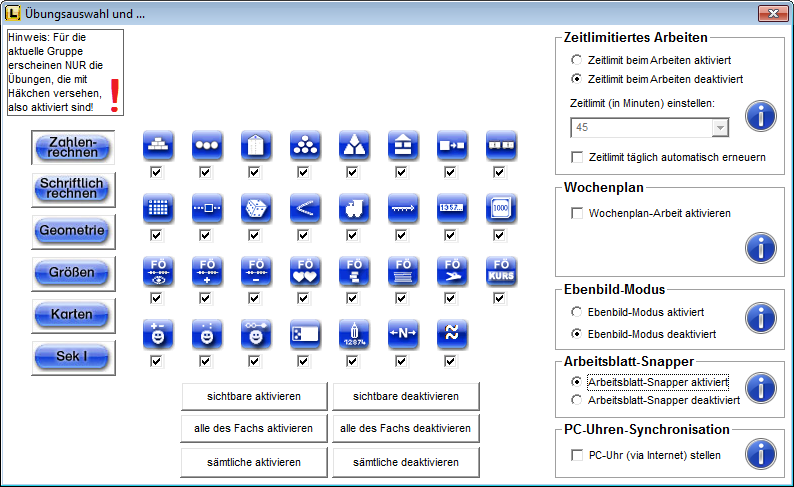Click the FÖ KURS exercise icon

click(500, 270)
